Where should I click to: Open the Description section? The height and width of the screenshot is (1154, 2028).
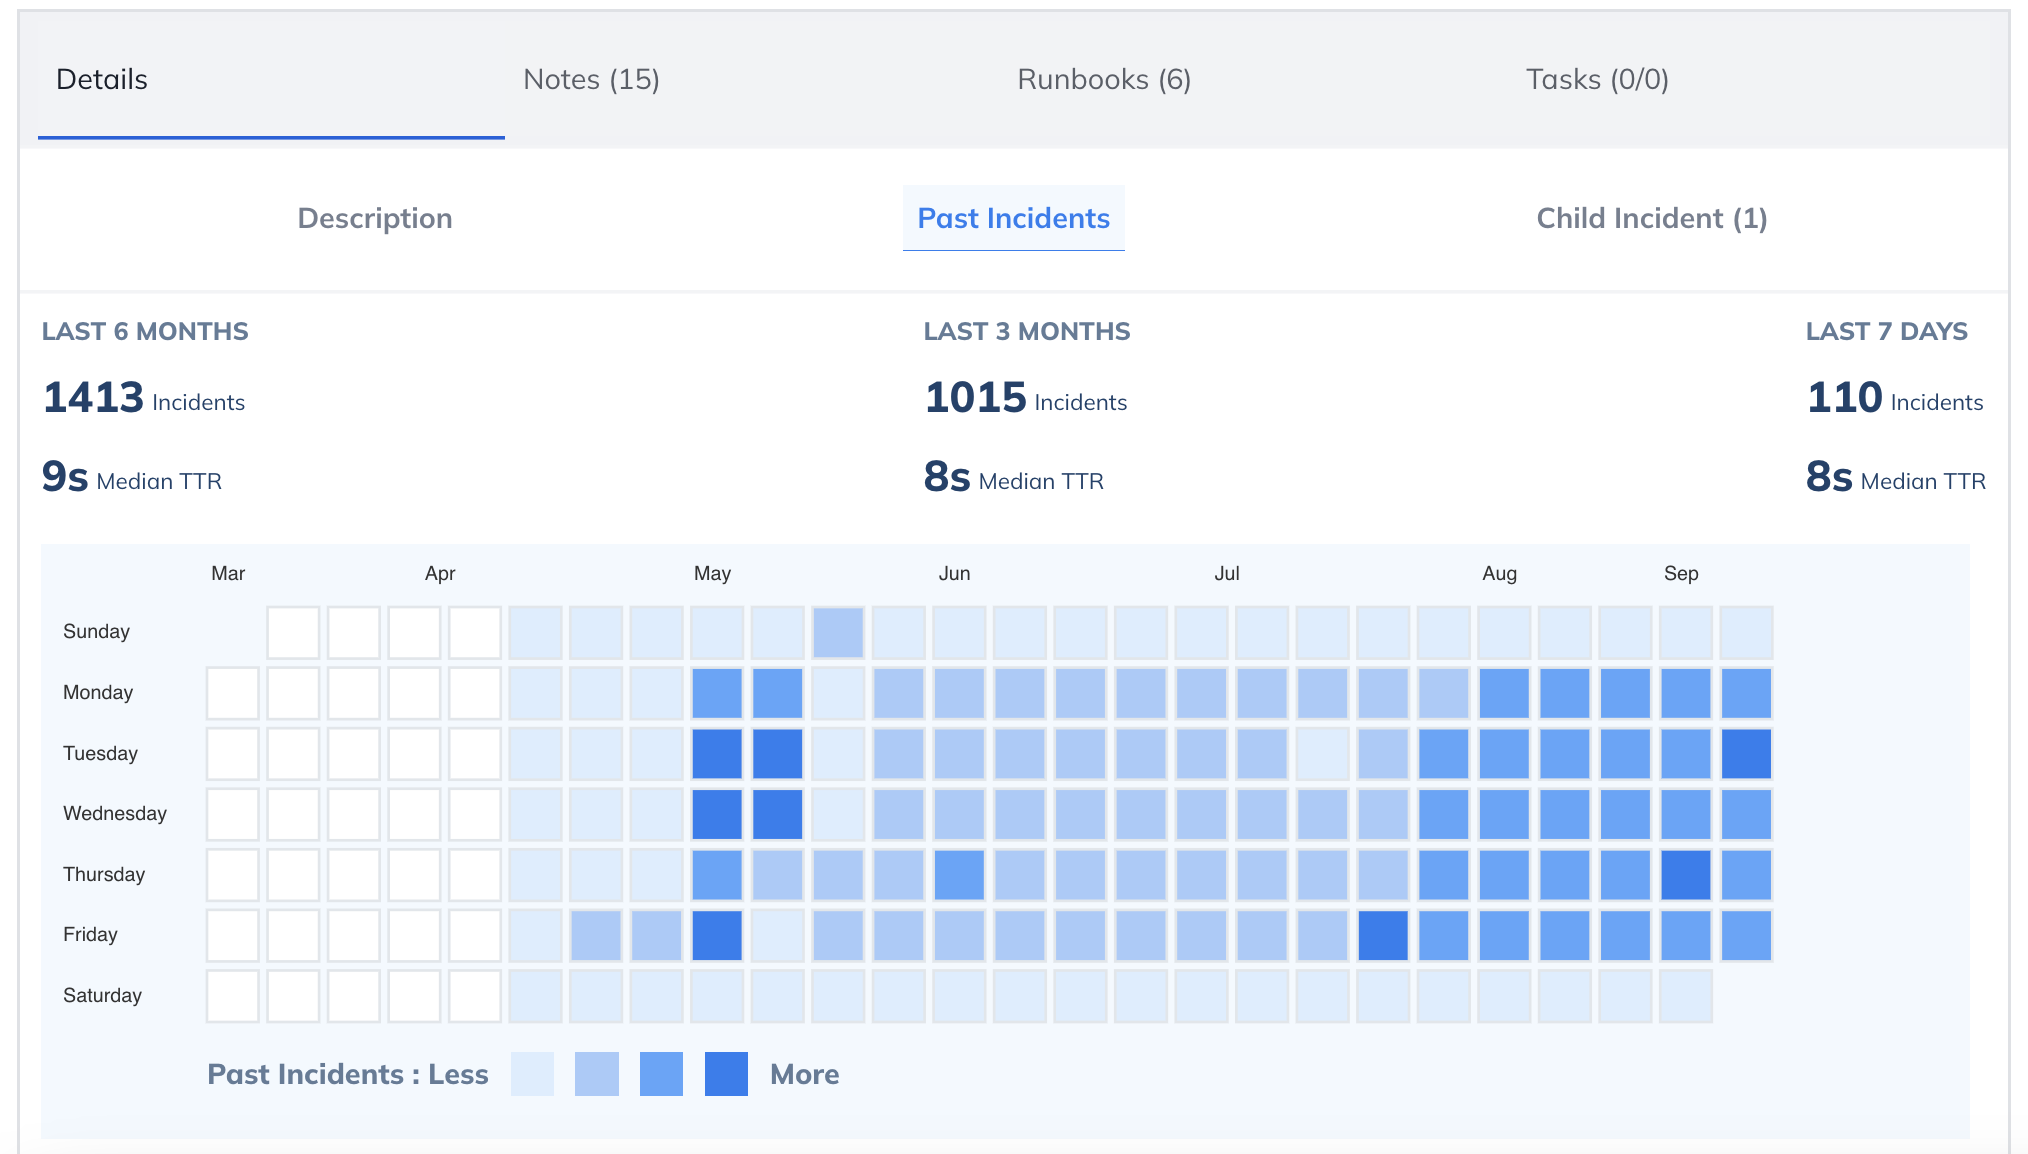point(375,218)
